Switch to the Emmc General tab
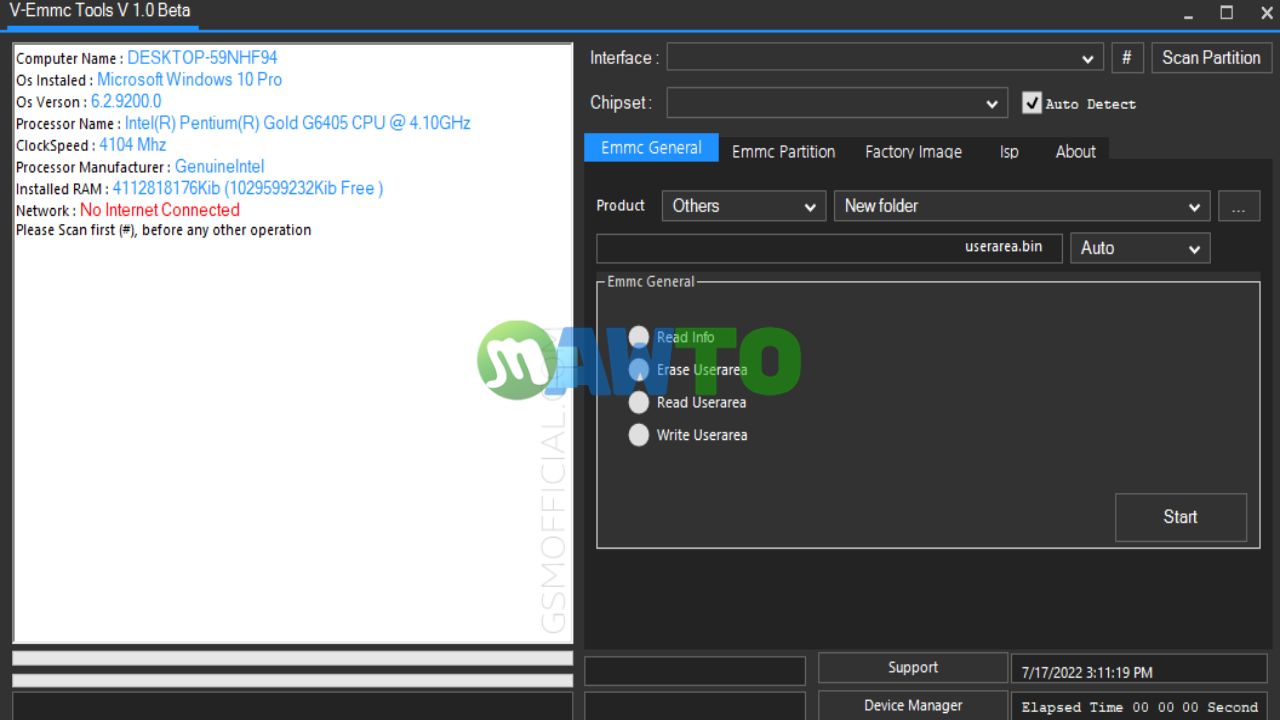 [x=651, y=148]
